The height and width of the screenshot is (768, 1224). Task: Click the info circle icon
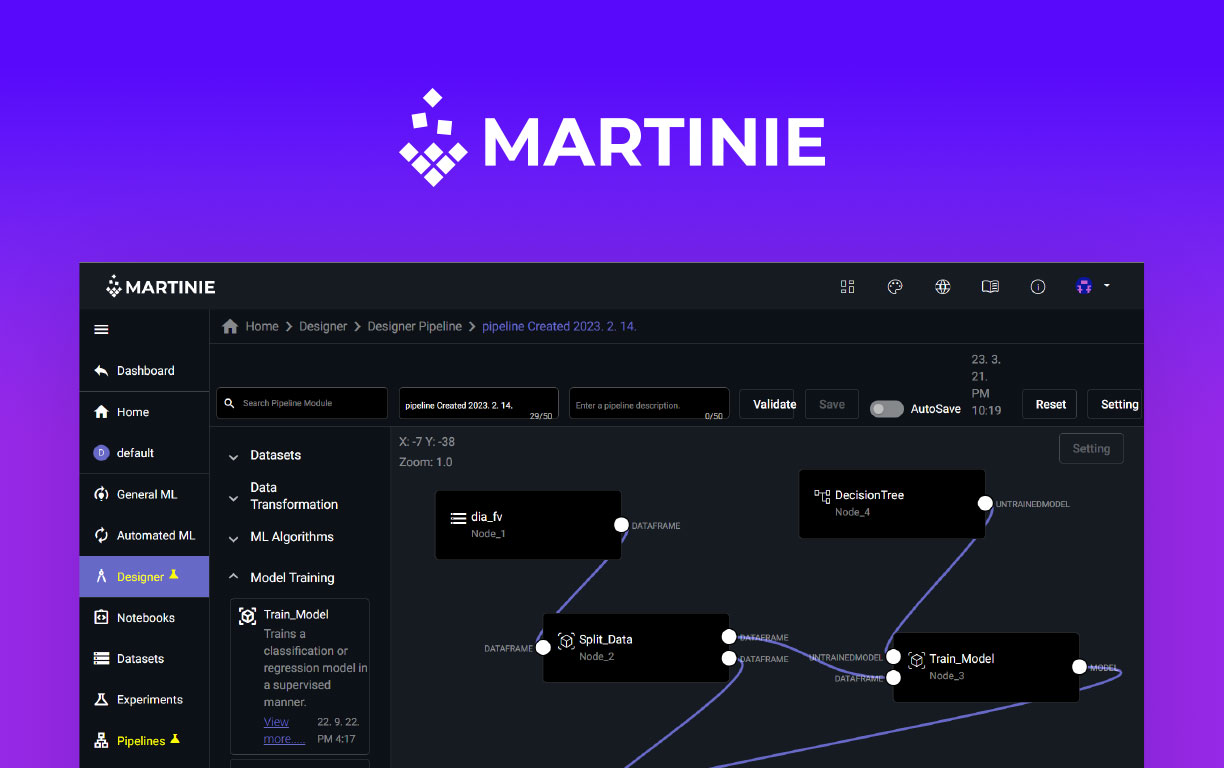pyautogui.click(x=1038, y=287)
